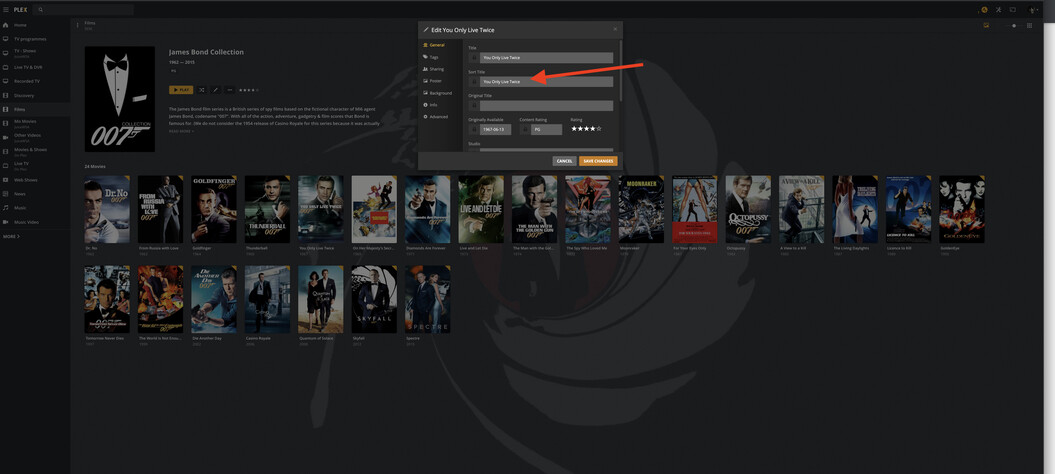This screenshot has height=474, width=1055.
Task: Open the cast to device icon
Action: coord(1013,9)
